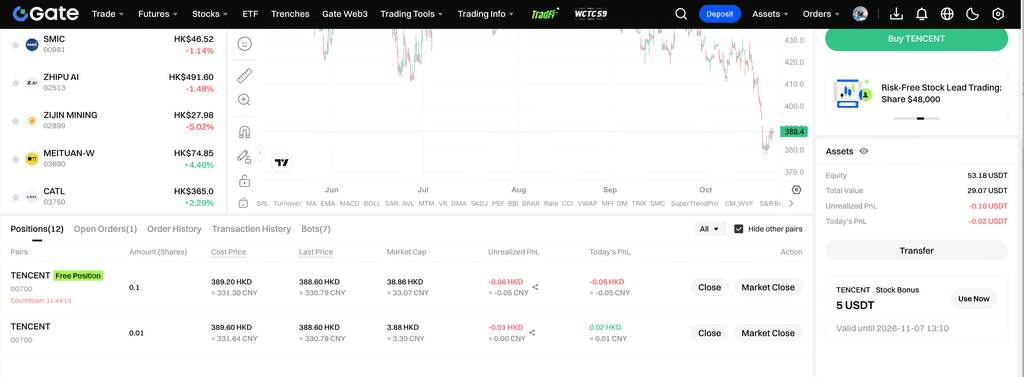Collapse the drawing toolbar with the side arrow
This screenshot has width=1024, height=377.
tap(260, 153)
